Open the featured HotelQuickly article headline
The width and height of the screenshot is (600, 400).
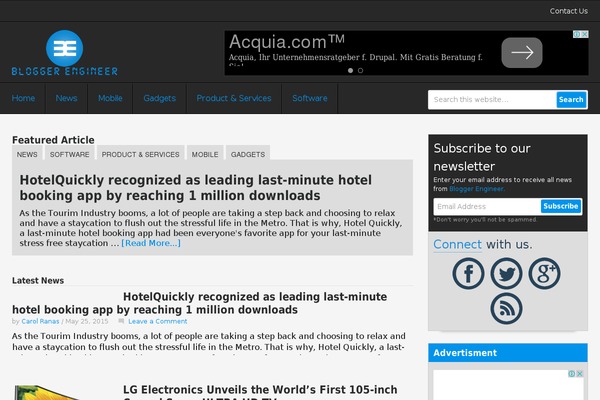pyautogui.click(x=196, y=188)
